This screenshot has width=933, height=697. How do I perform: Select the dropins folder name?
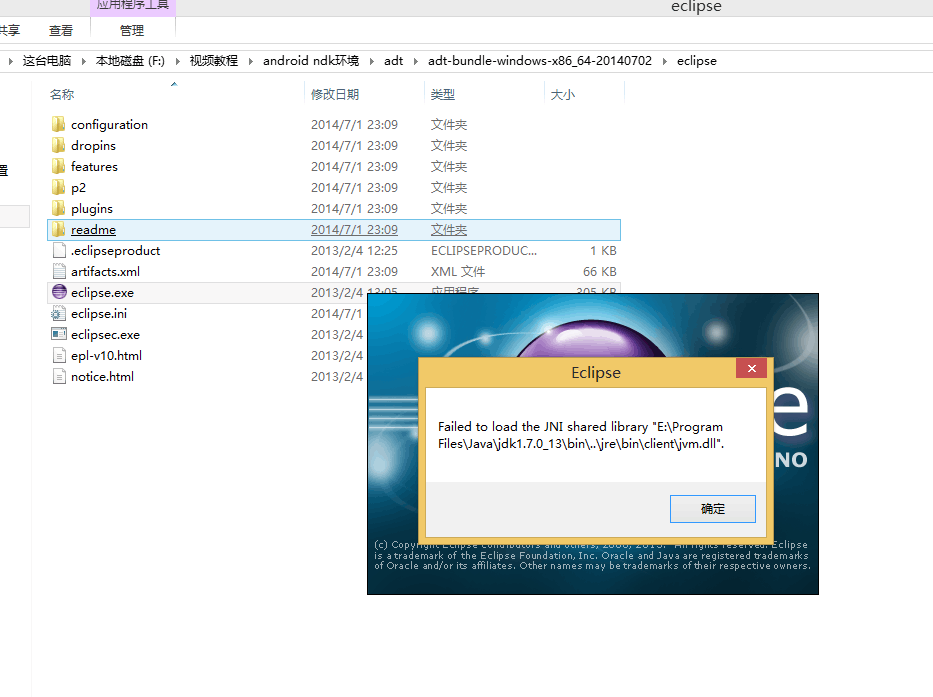pos(93,145)
